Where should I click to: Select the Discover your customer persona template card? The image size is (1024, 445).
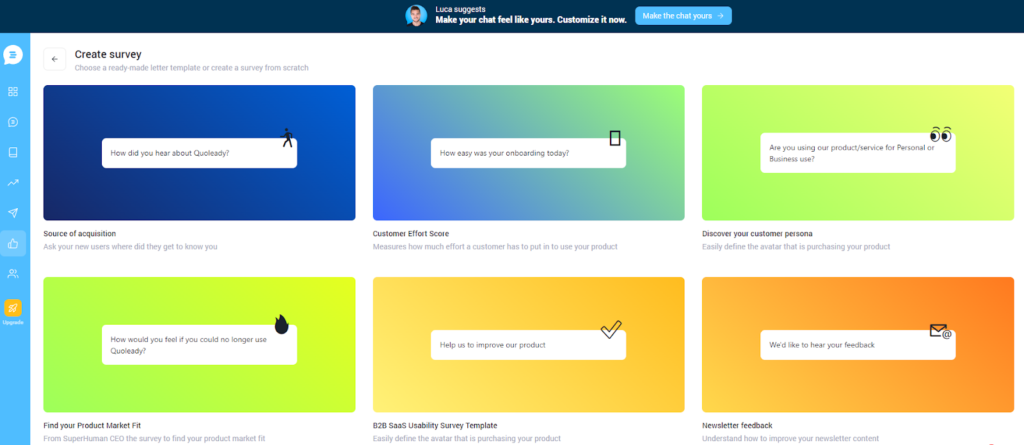point(858,153)
